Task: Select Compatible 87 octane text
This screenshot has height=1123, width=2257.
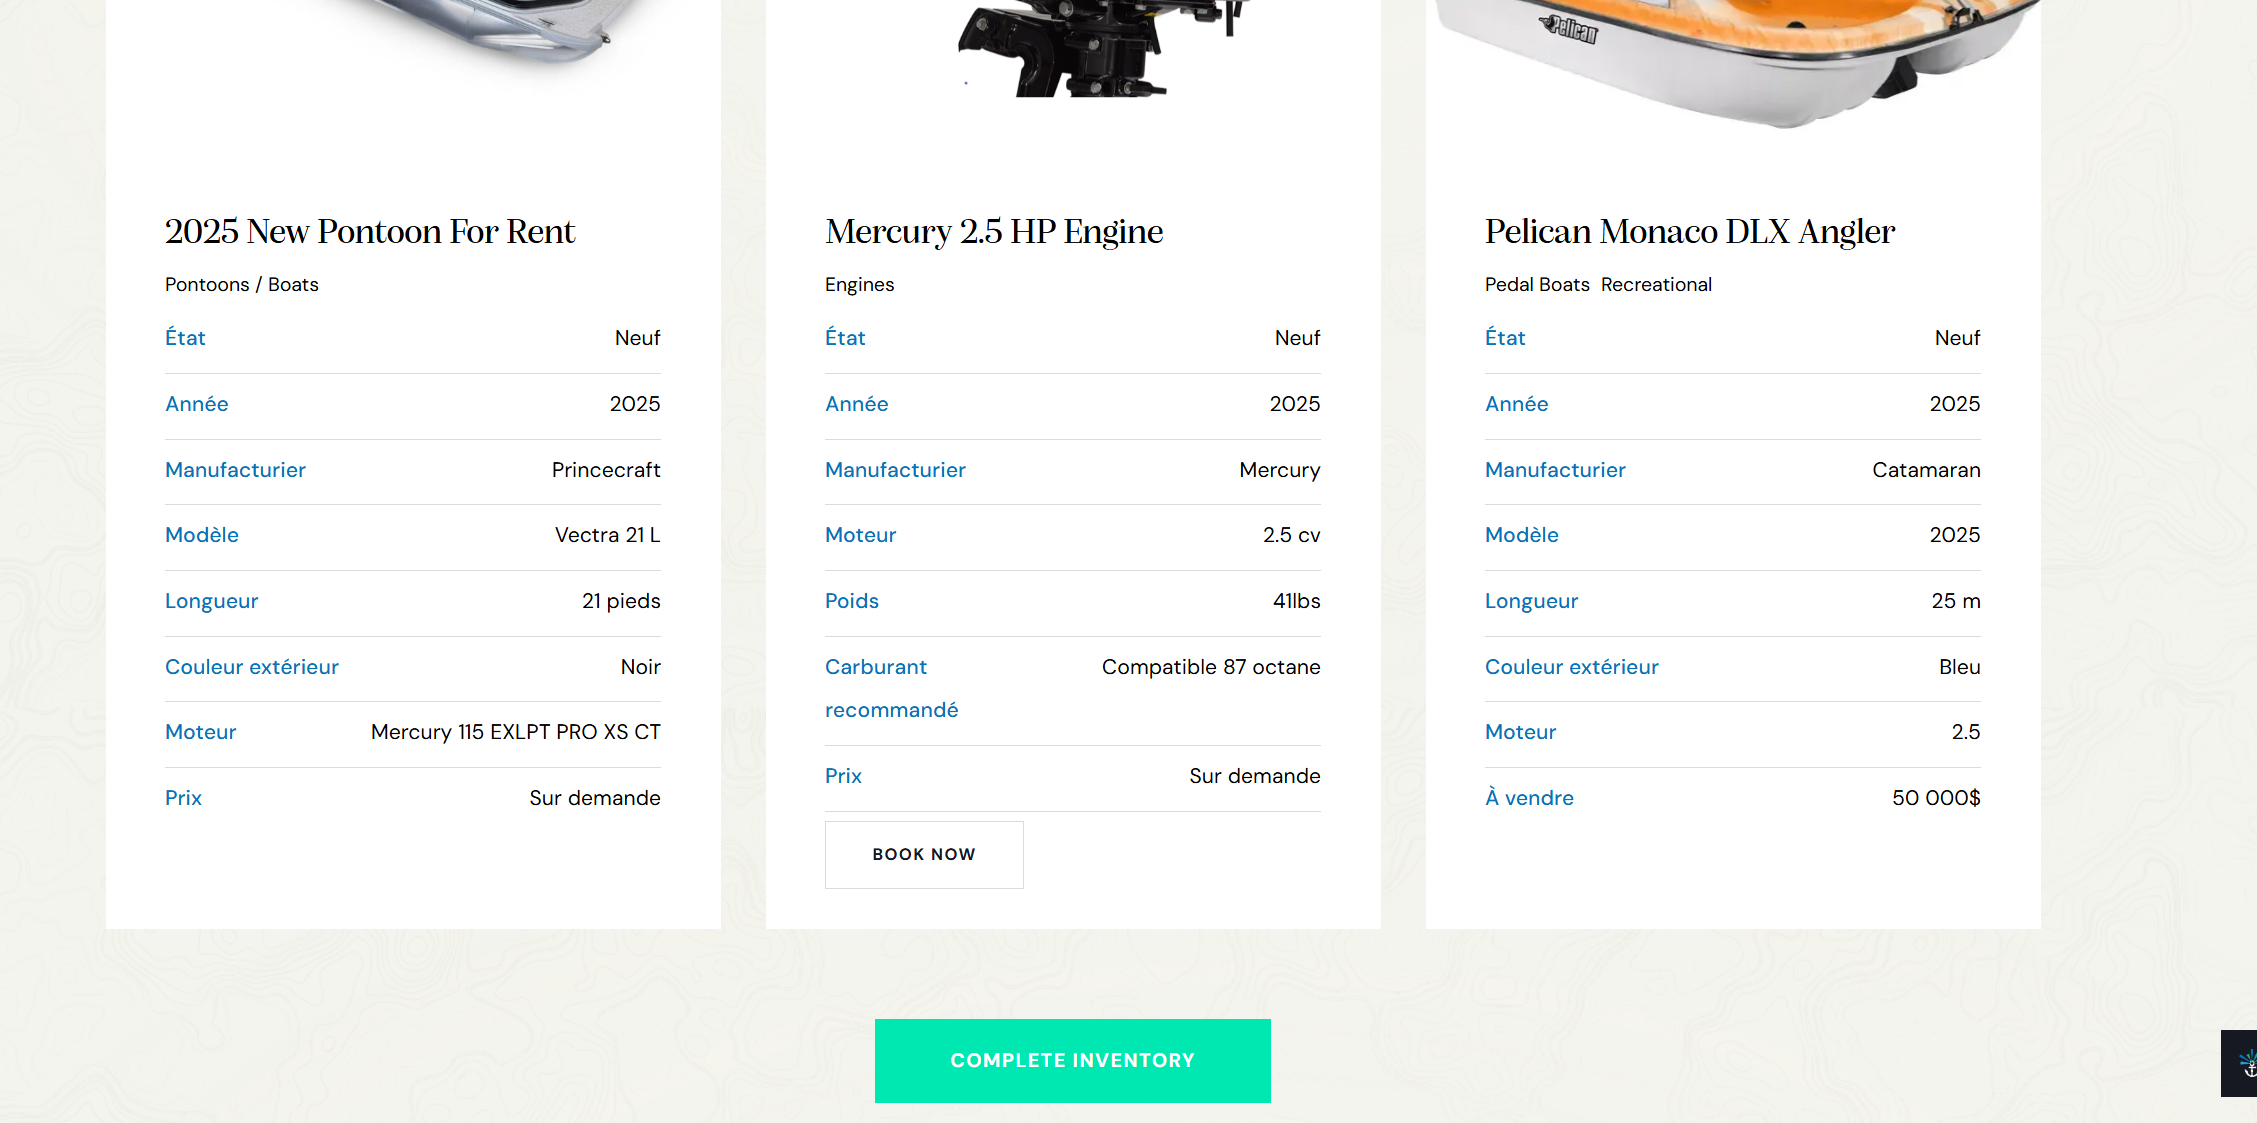Action: (1211, 667)
